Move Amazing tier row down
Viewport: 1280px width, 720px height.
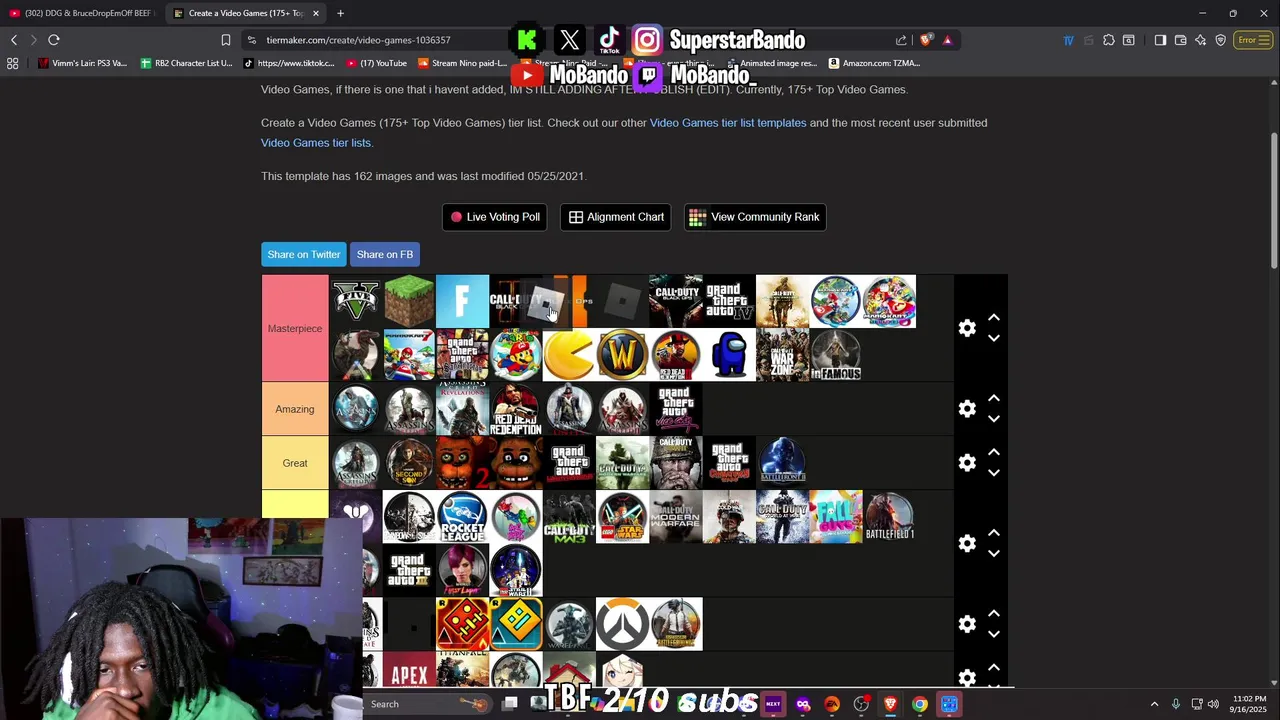pos(994,419)
